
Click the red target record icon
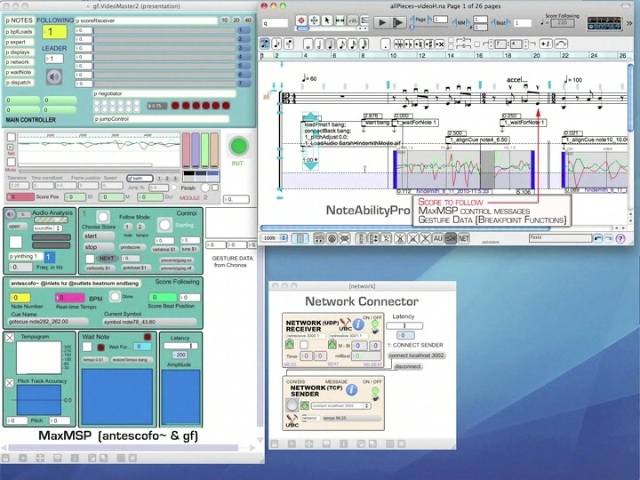tap(300, 21)
